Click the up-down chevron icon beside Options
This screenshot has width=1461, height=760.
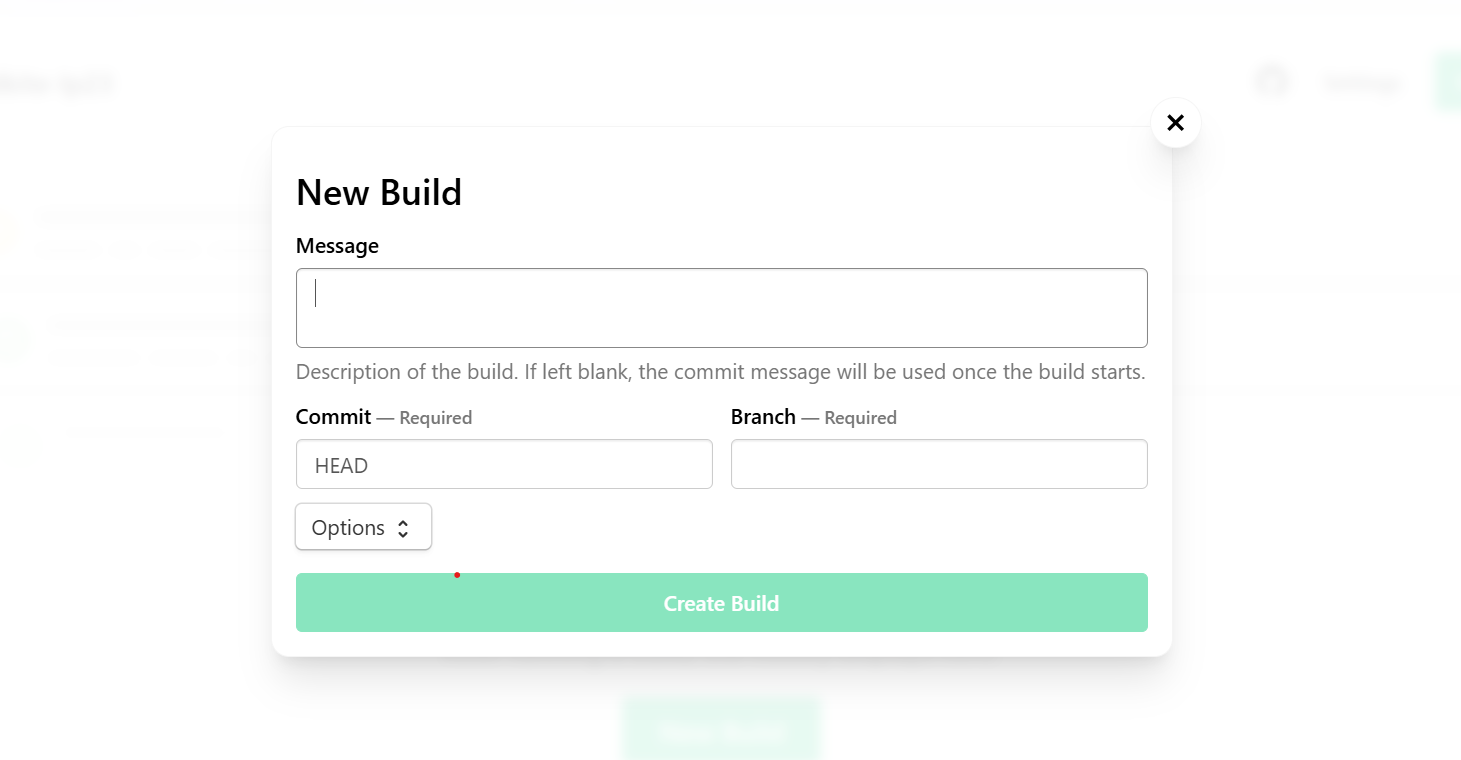pyautogui.click(x=403, y=526)
